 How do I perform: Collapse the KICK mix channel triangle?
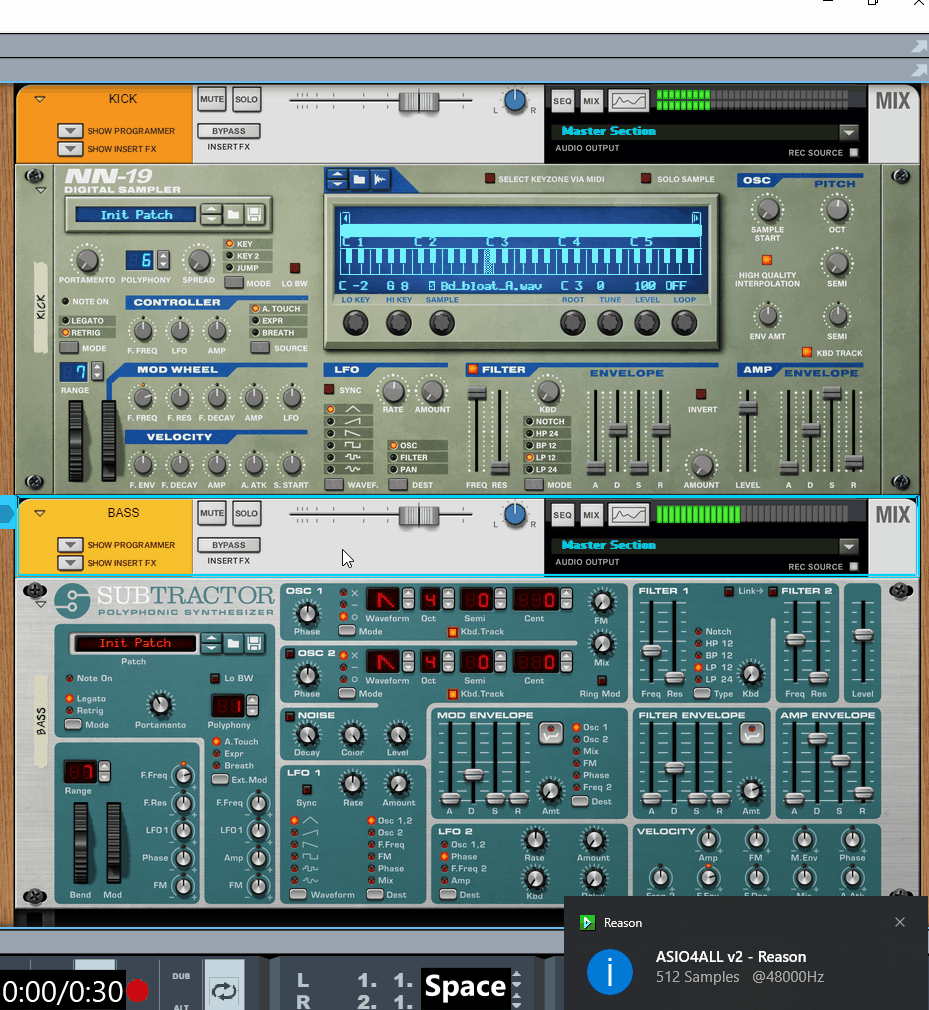coord(40,99)
